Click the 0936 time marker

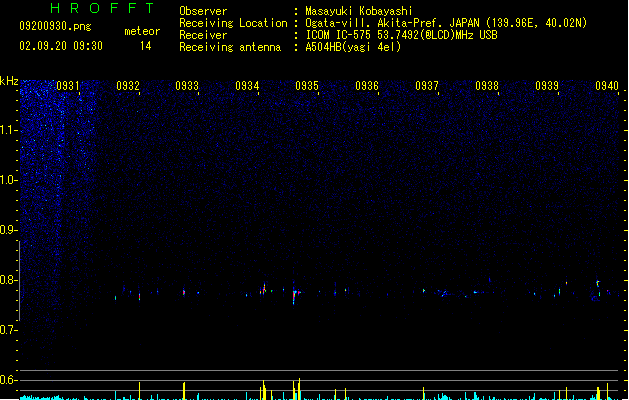point(367,86)
